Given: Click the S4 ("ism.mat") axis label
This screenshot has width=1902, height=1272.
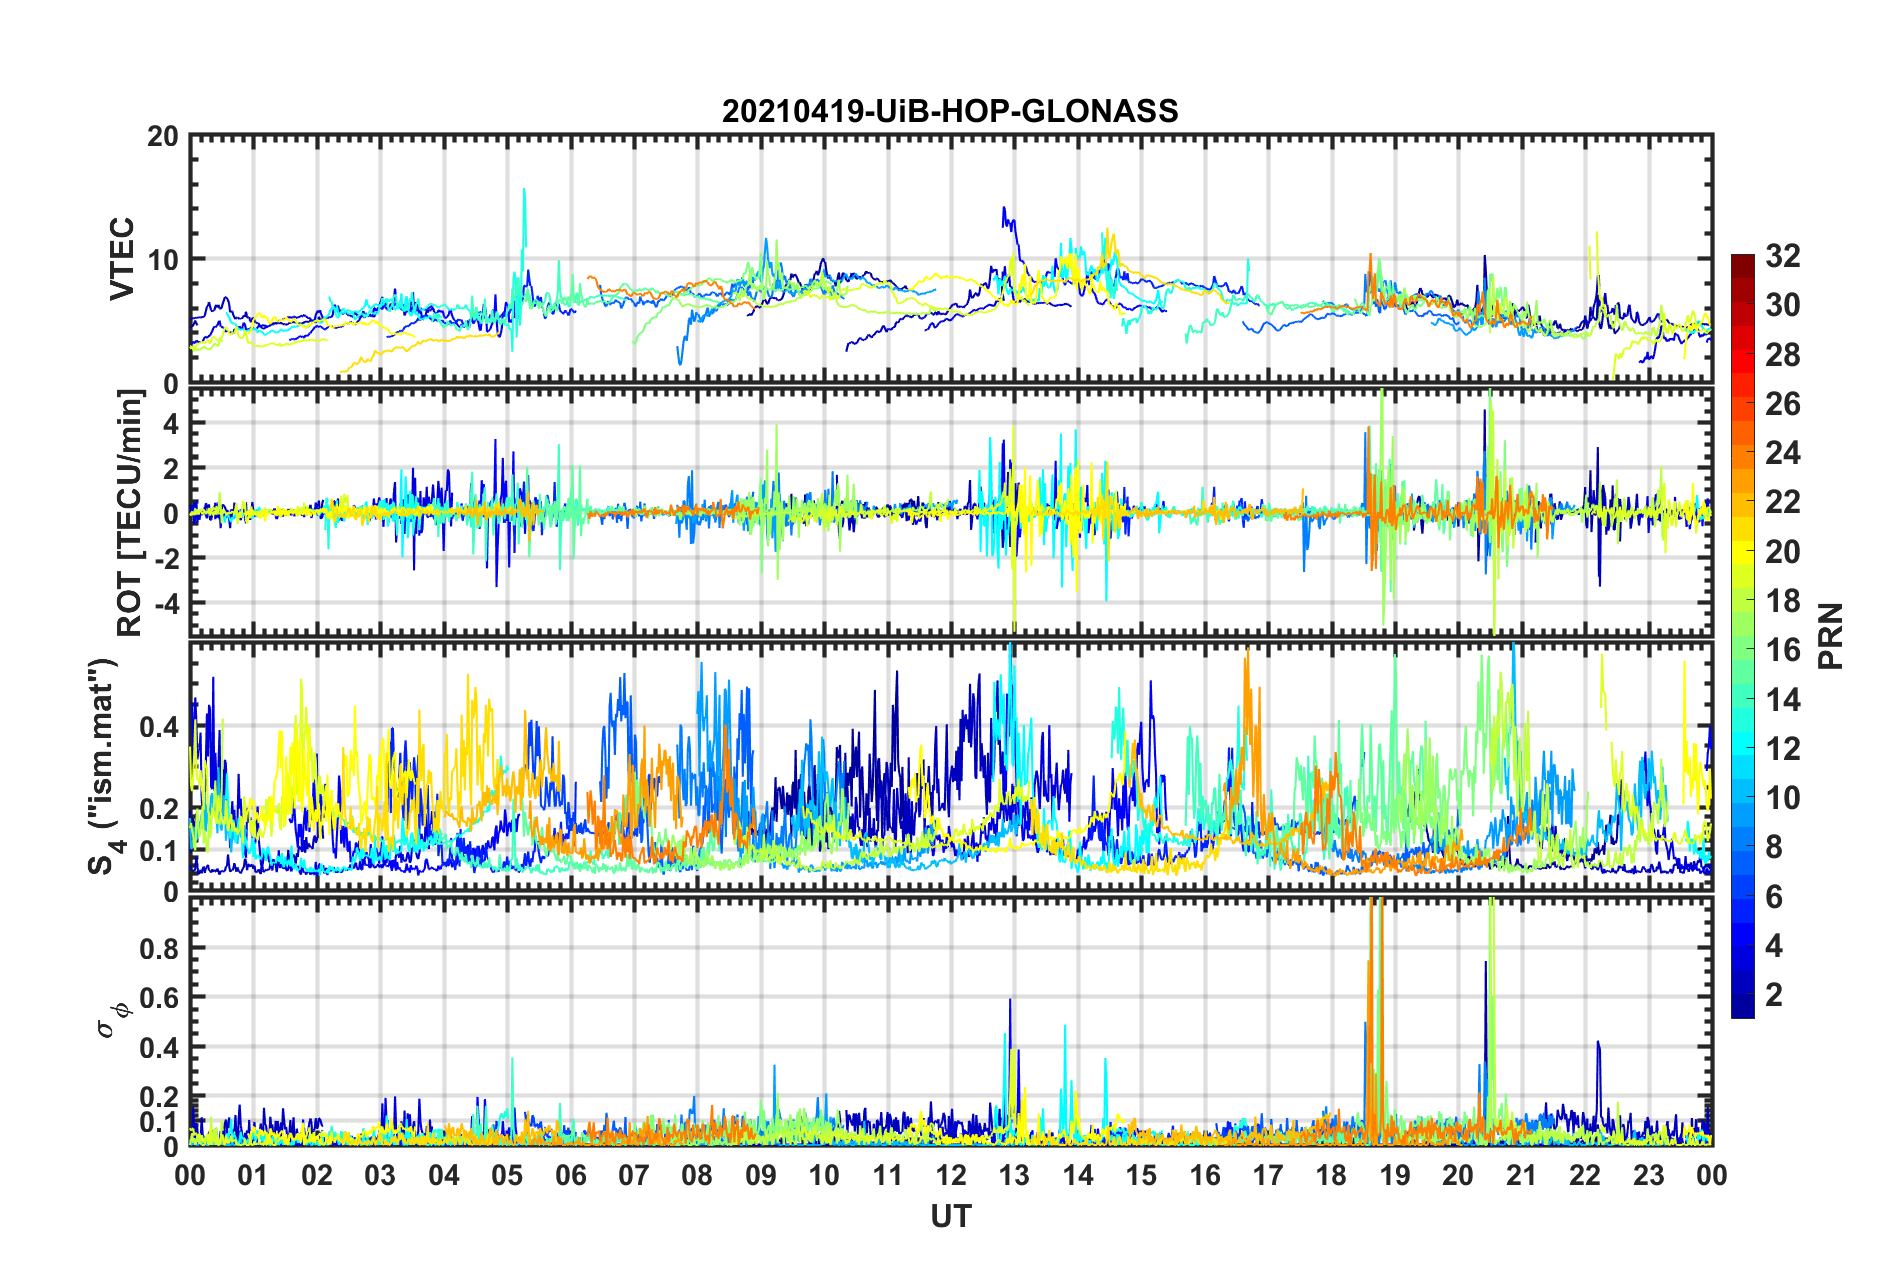Looking at the screenshot, I should pyautogui.click(x=105, y=767).
